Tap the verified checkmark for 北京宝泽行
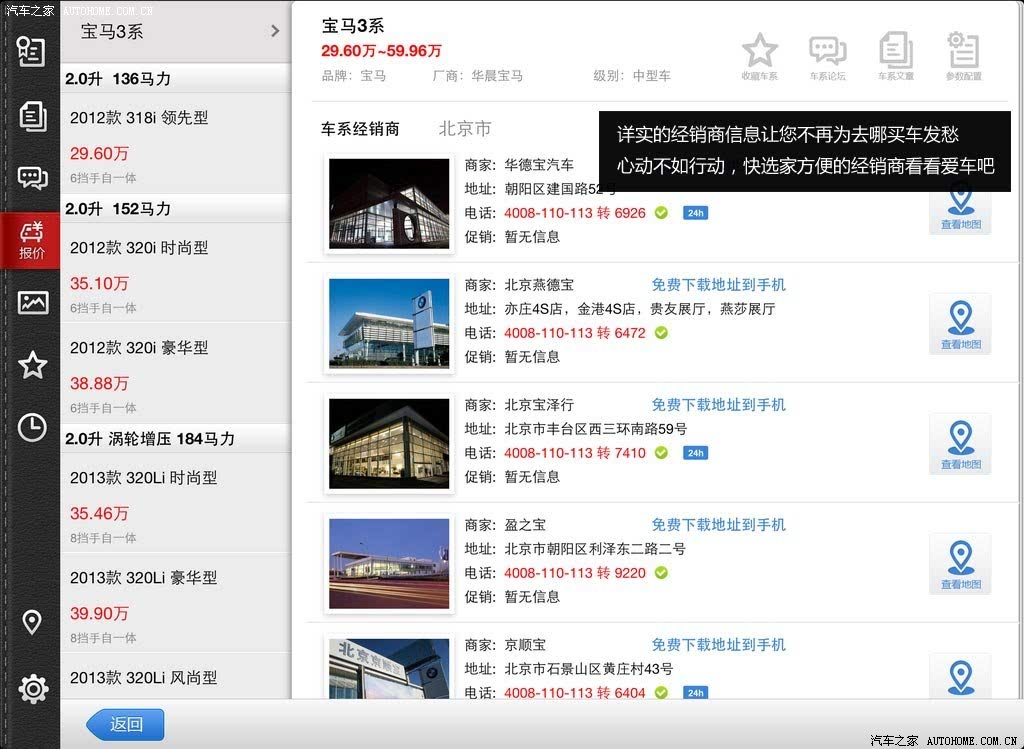The width and height of the screenshot is (1024, 749). tap(662, 453)
